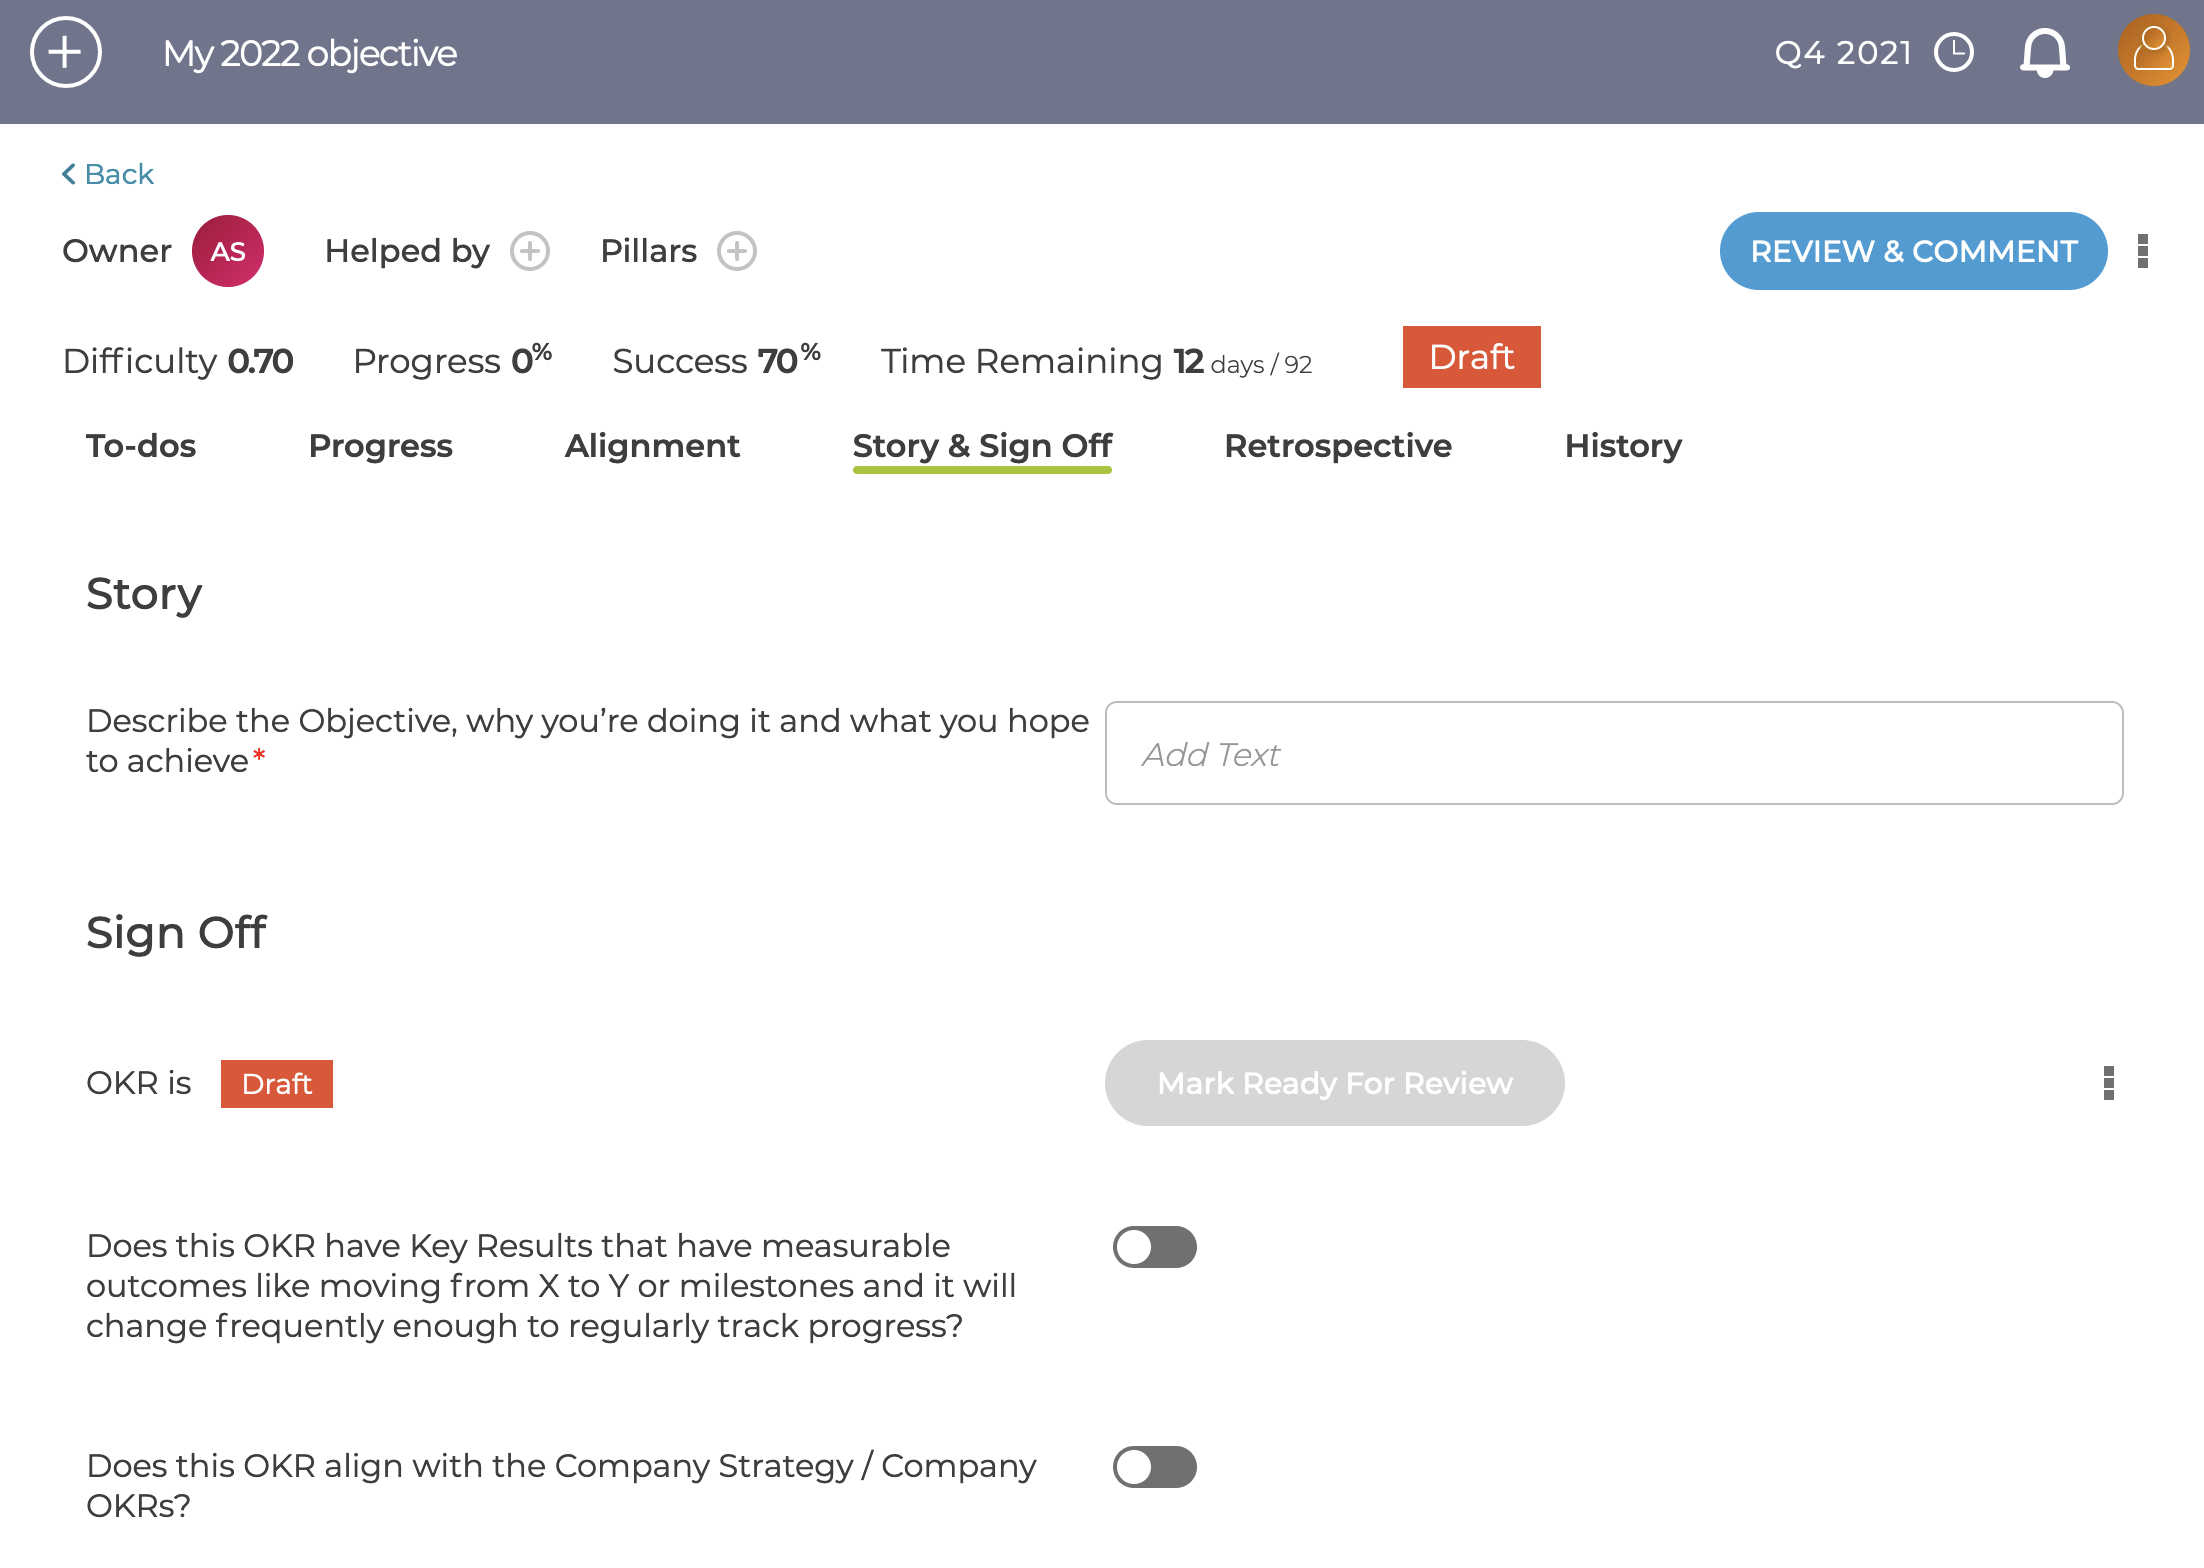This screenshot has width=2204, height=1568.
Task: Click the REVIEW & COMMENT button
Action: pos(1913,251)
